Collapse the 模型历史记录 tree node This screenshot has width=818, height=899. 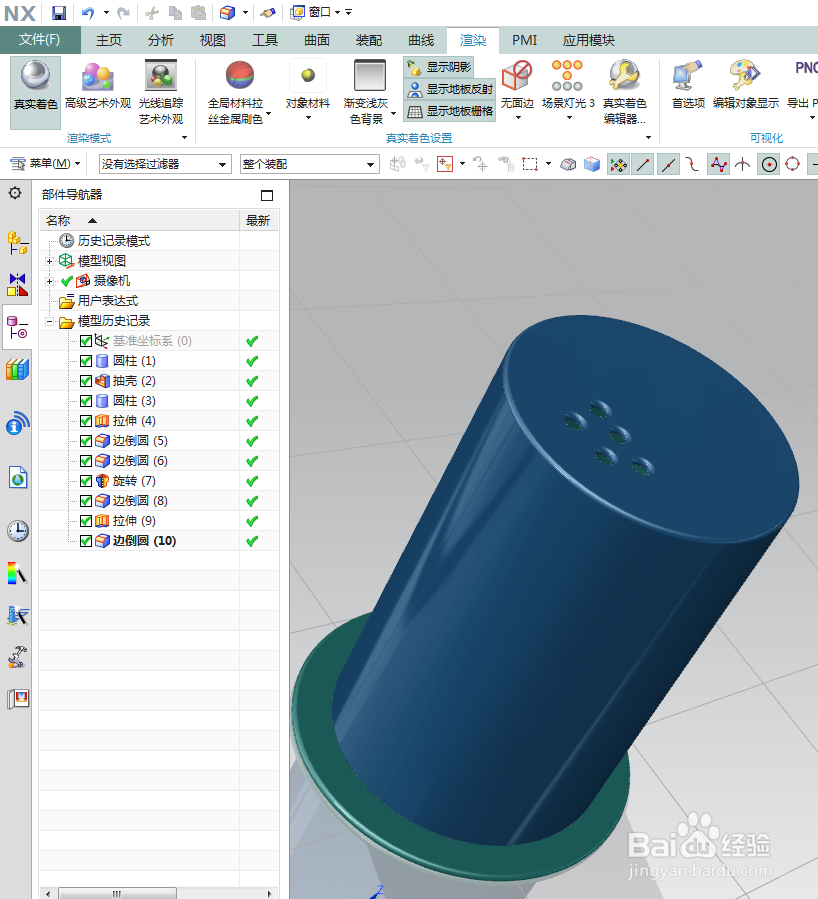click(x=50, y=320)
